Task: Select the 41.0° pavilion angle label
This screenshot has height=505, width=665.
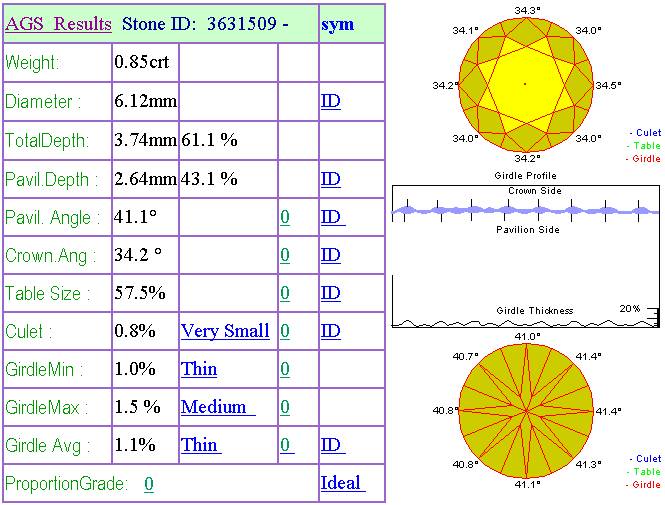Action: coord(528,337)
